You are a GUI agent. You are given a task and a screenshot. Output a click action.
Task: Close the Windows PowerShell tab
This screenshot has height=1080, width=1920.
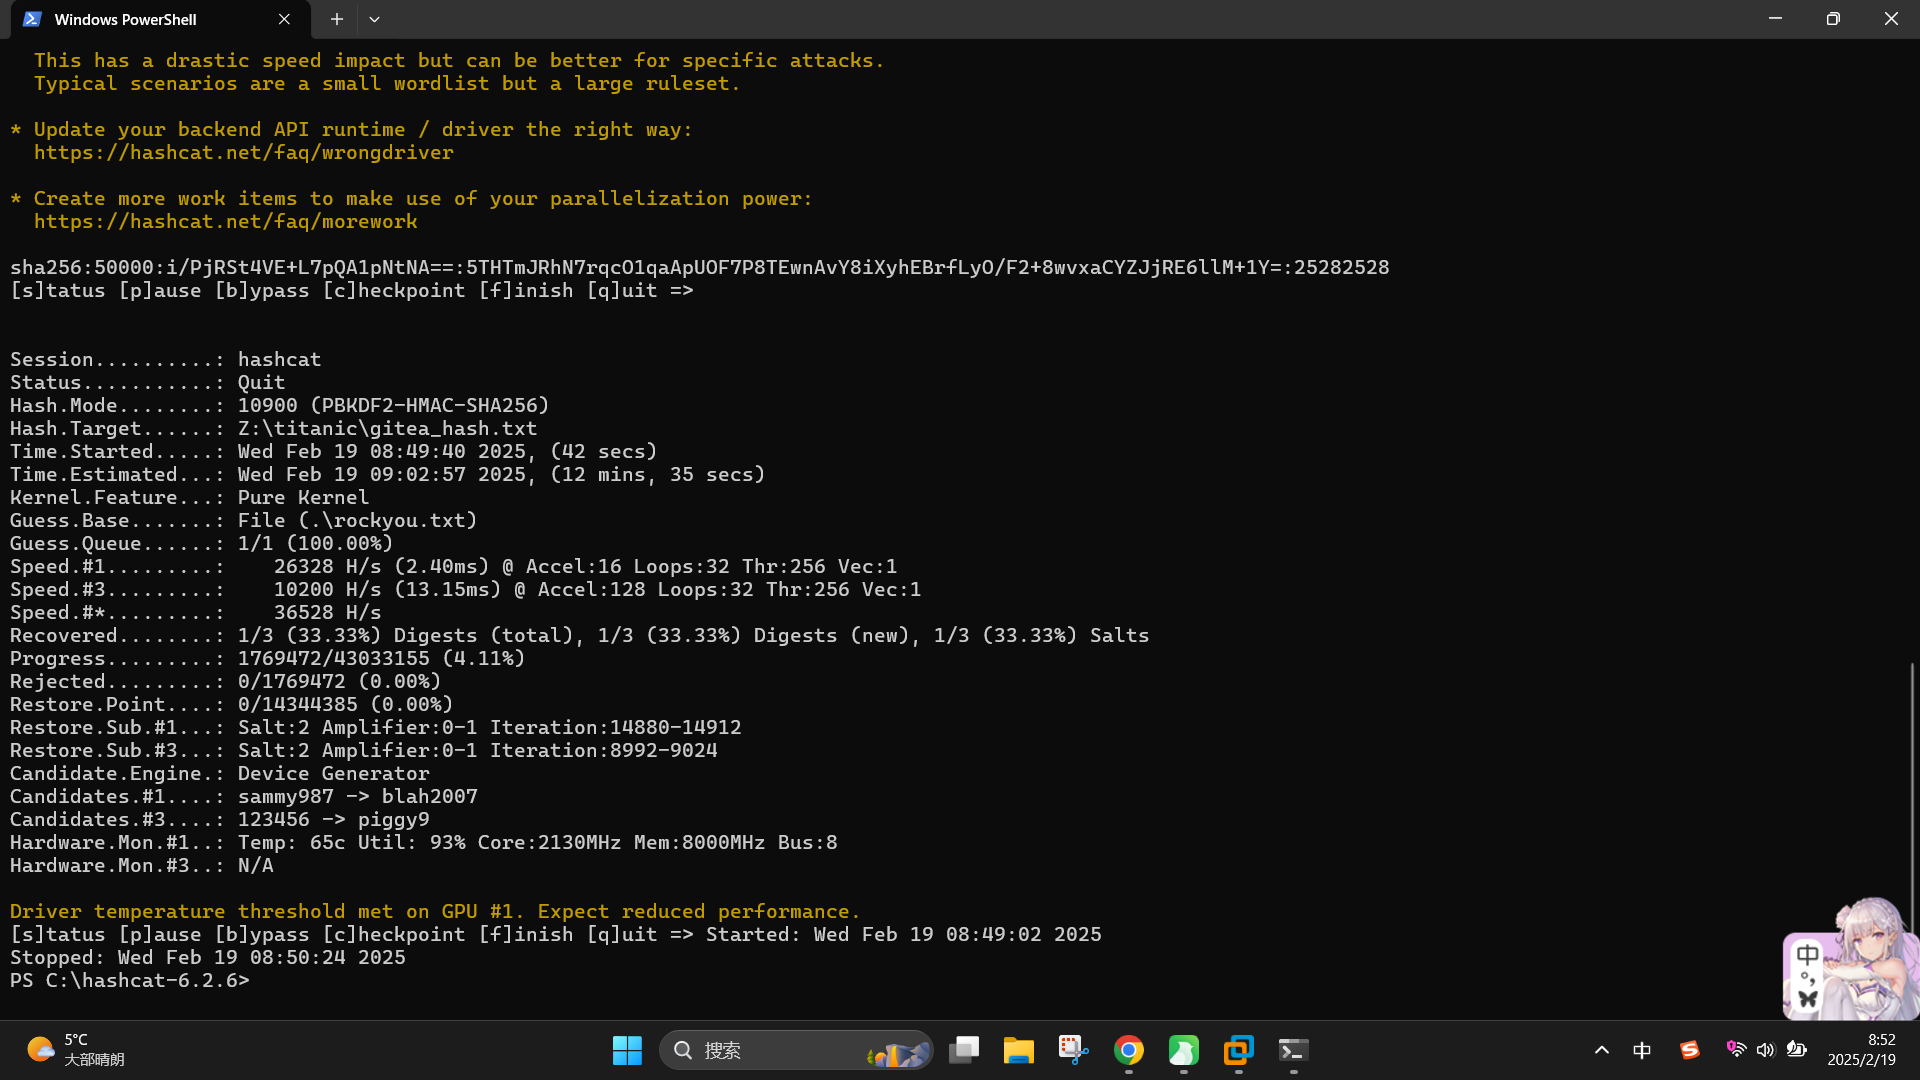click(x=284, y=19)
